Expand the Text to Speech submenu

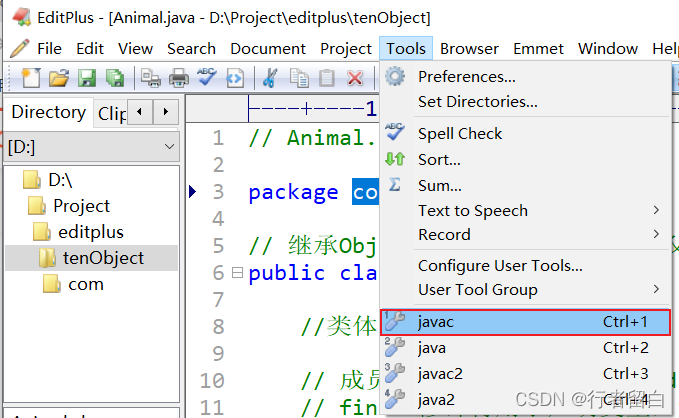coord(526,211)
